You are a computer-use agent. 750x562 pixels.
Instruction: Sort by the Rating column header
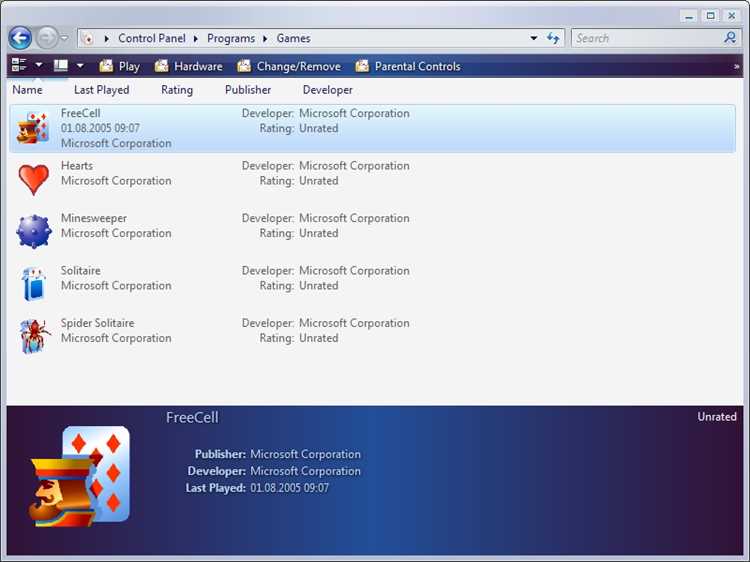tap(177, 90)
